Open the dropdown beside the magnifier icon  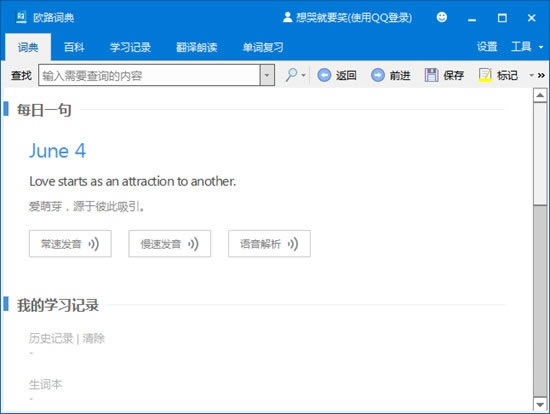click(x=303, y=75)
